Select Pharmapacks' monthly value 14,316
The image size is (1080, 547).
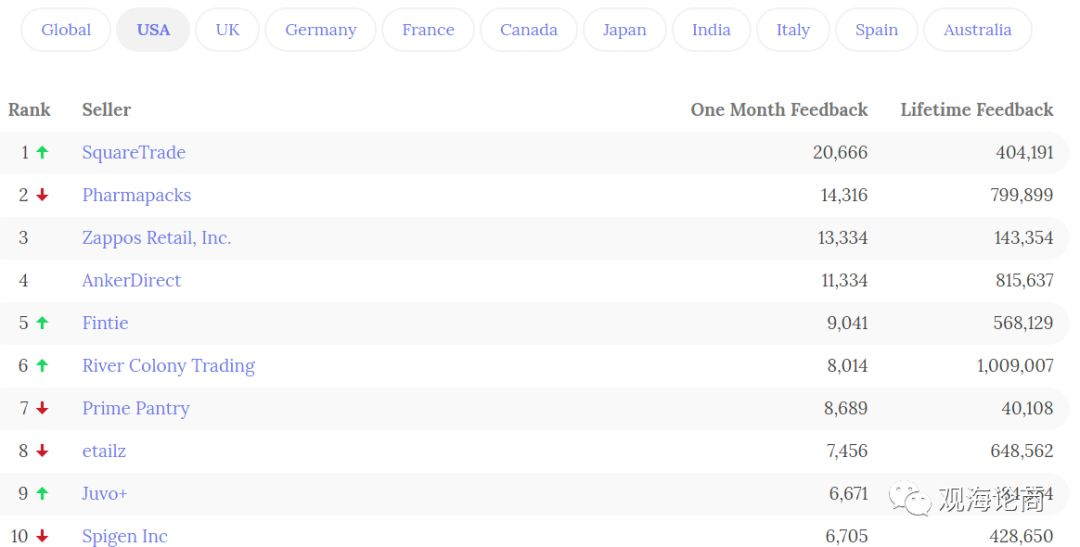(844, 195)
